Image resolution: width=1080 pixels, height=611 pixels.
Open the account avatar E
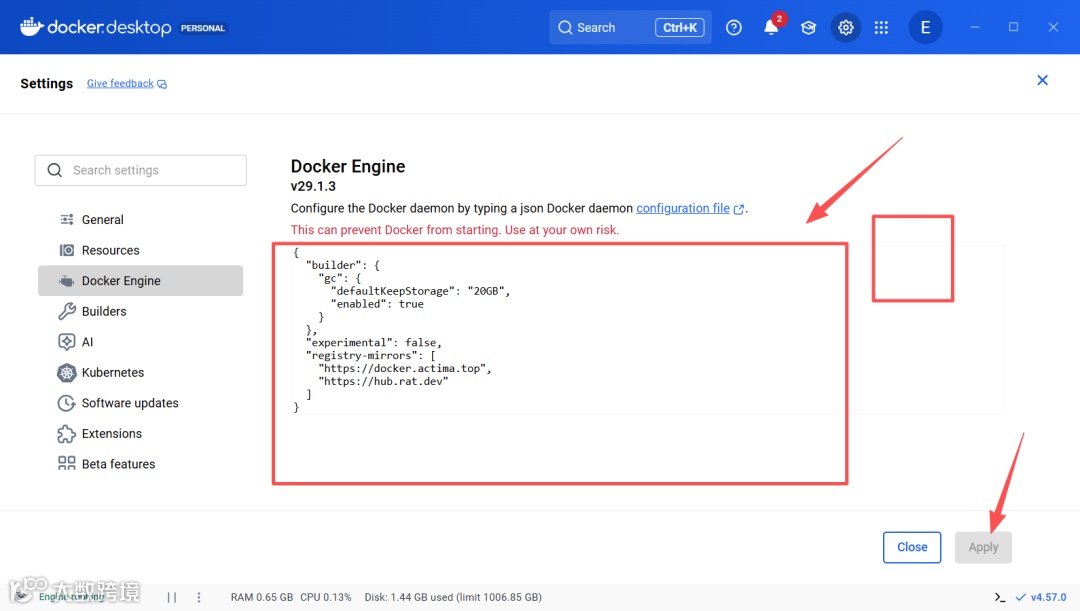tap(925, 28)
